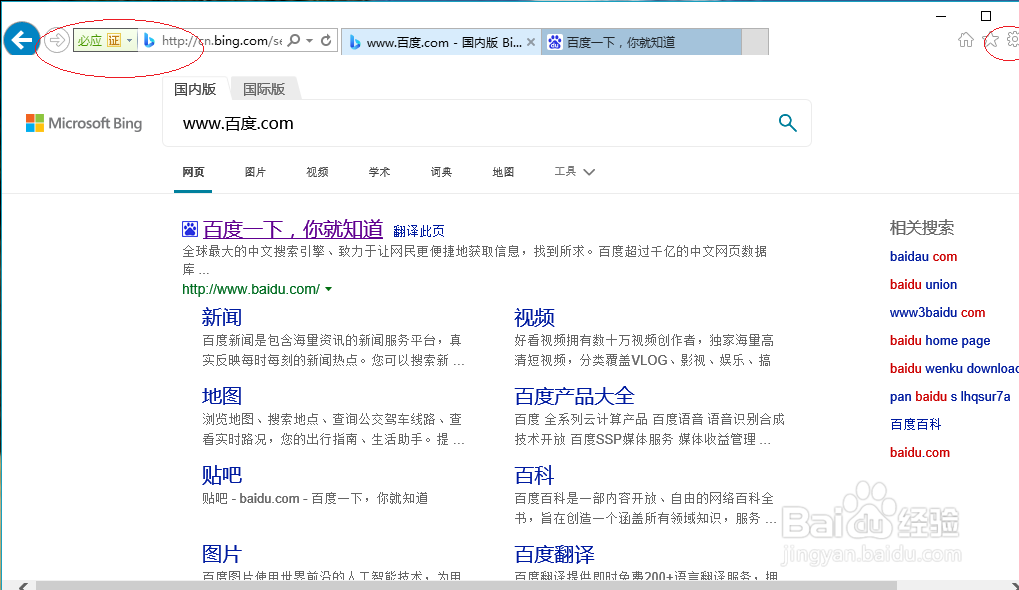The width and height of the screenshot is (1019, 590).
Task: Click related search baidu home page
Action: (940, 340)
